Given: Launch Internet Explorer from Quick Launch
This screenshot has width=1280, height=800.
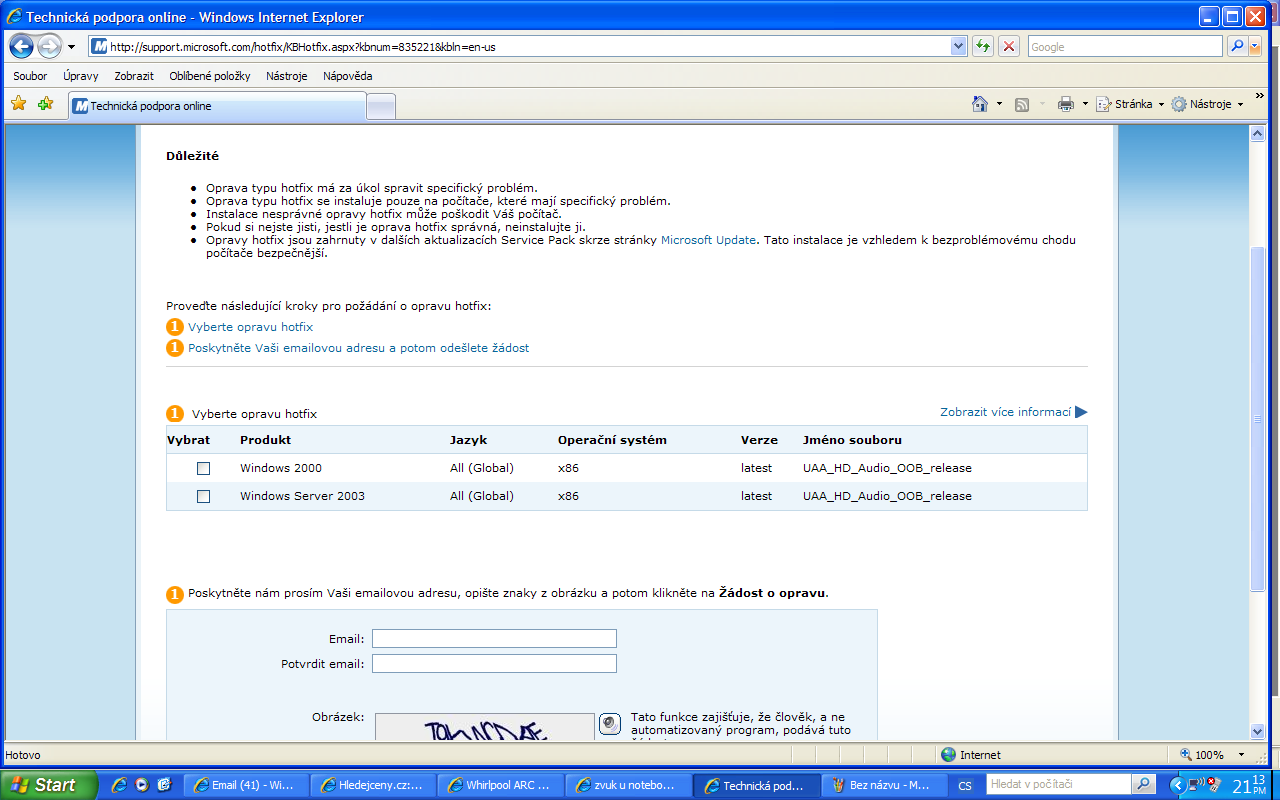Looking at the screenshot, I should (120, 785).
